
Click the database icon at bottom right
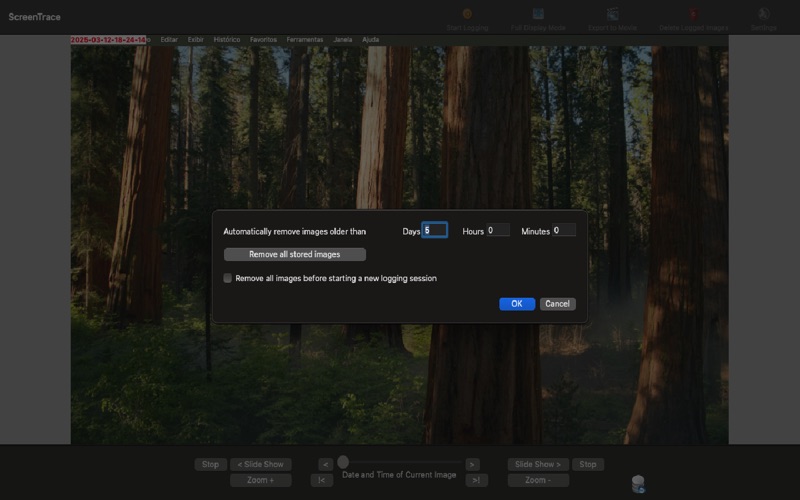coord(638,484)
